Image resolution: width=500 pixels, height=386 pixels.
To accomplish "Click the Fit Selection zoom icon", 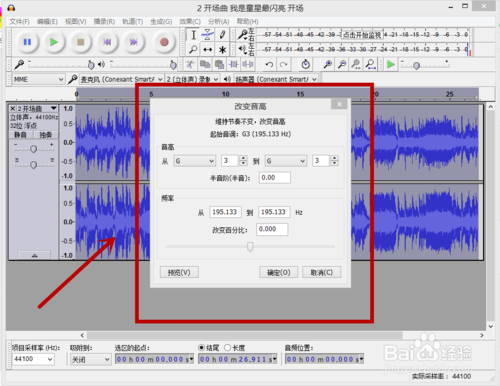I will pos(356,64).
